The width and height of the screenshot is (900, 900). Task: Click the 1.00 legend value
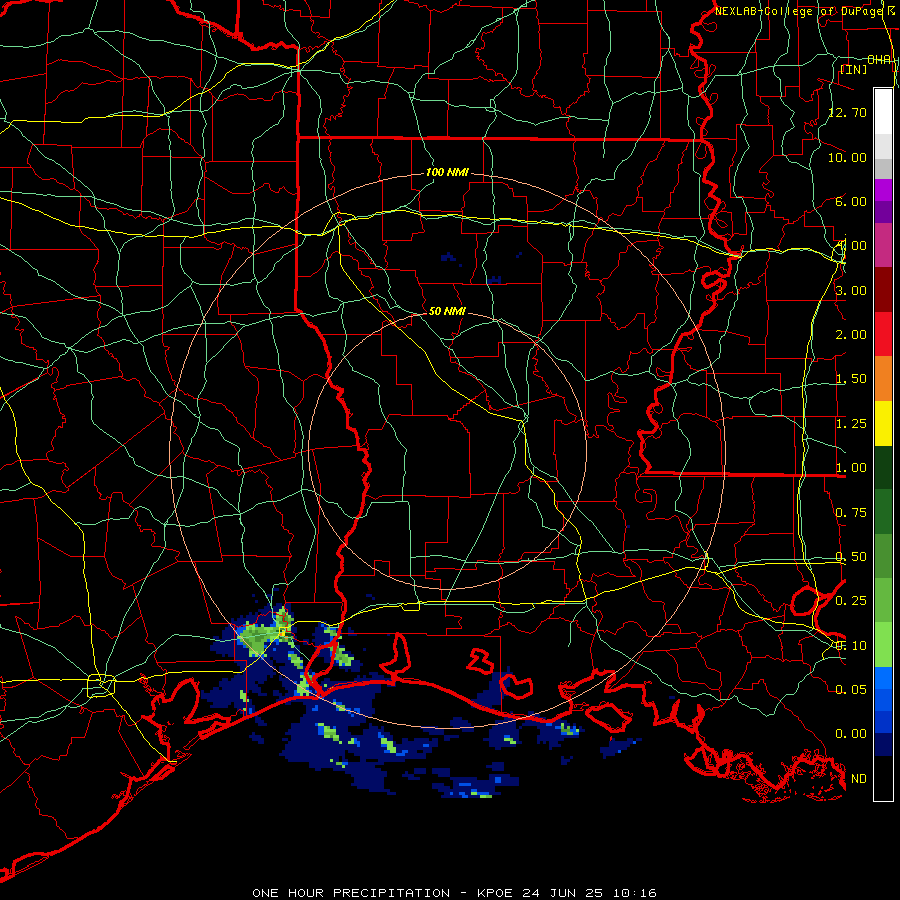pyautogui.click(x=851, y=468)
